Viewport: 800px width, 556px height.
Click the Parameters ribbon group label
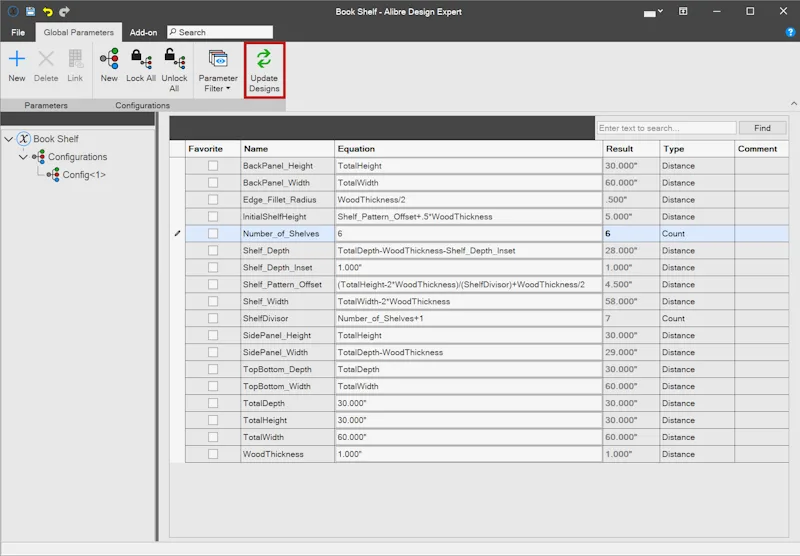pos(46,106)
